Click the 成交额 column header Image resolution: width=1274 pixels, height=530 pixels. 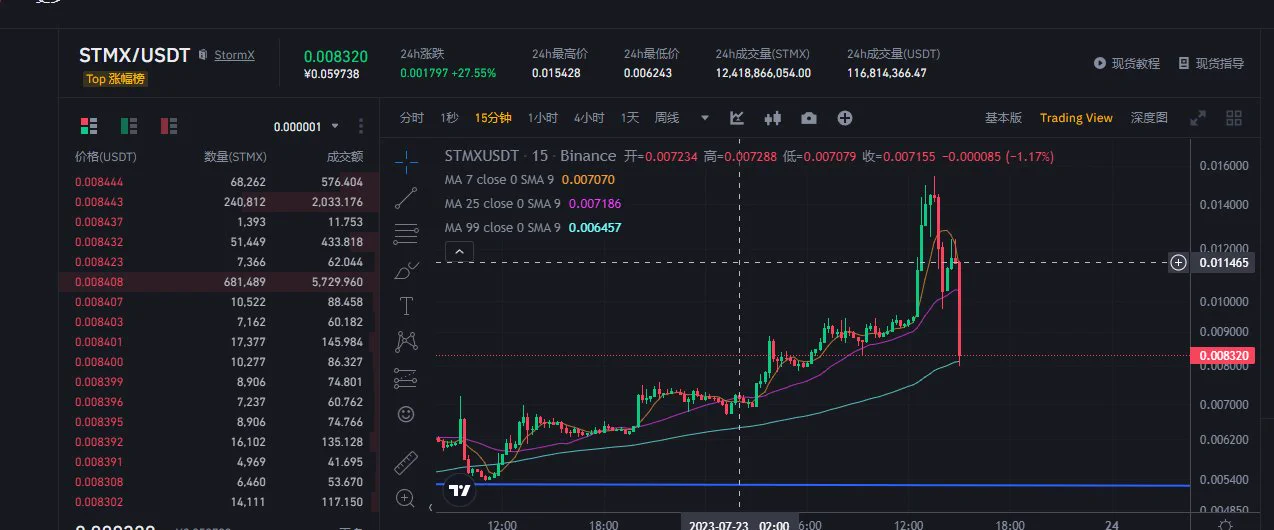(x=344, y=157)
